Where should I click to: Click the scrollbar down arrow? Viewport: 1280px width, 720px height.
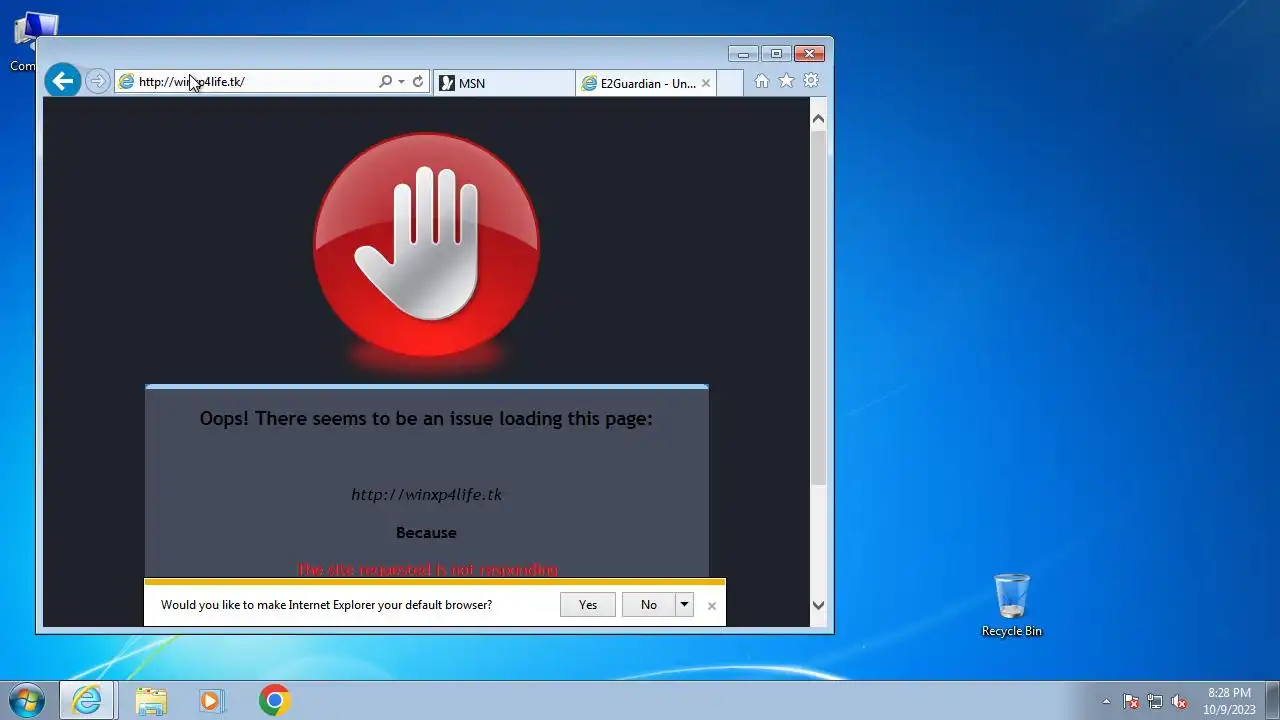point(818,605)
